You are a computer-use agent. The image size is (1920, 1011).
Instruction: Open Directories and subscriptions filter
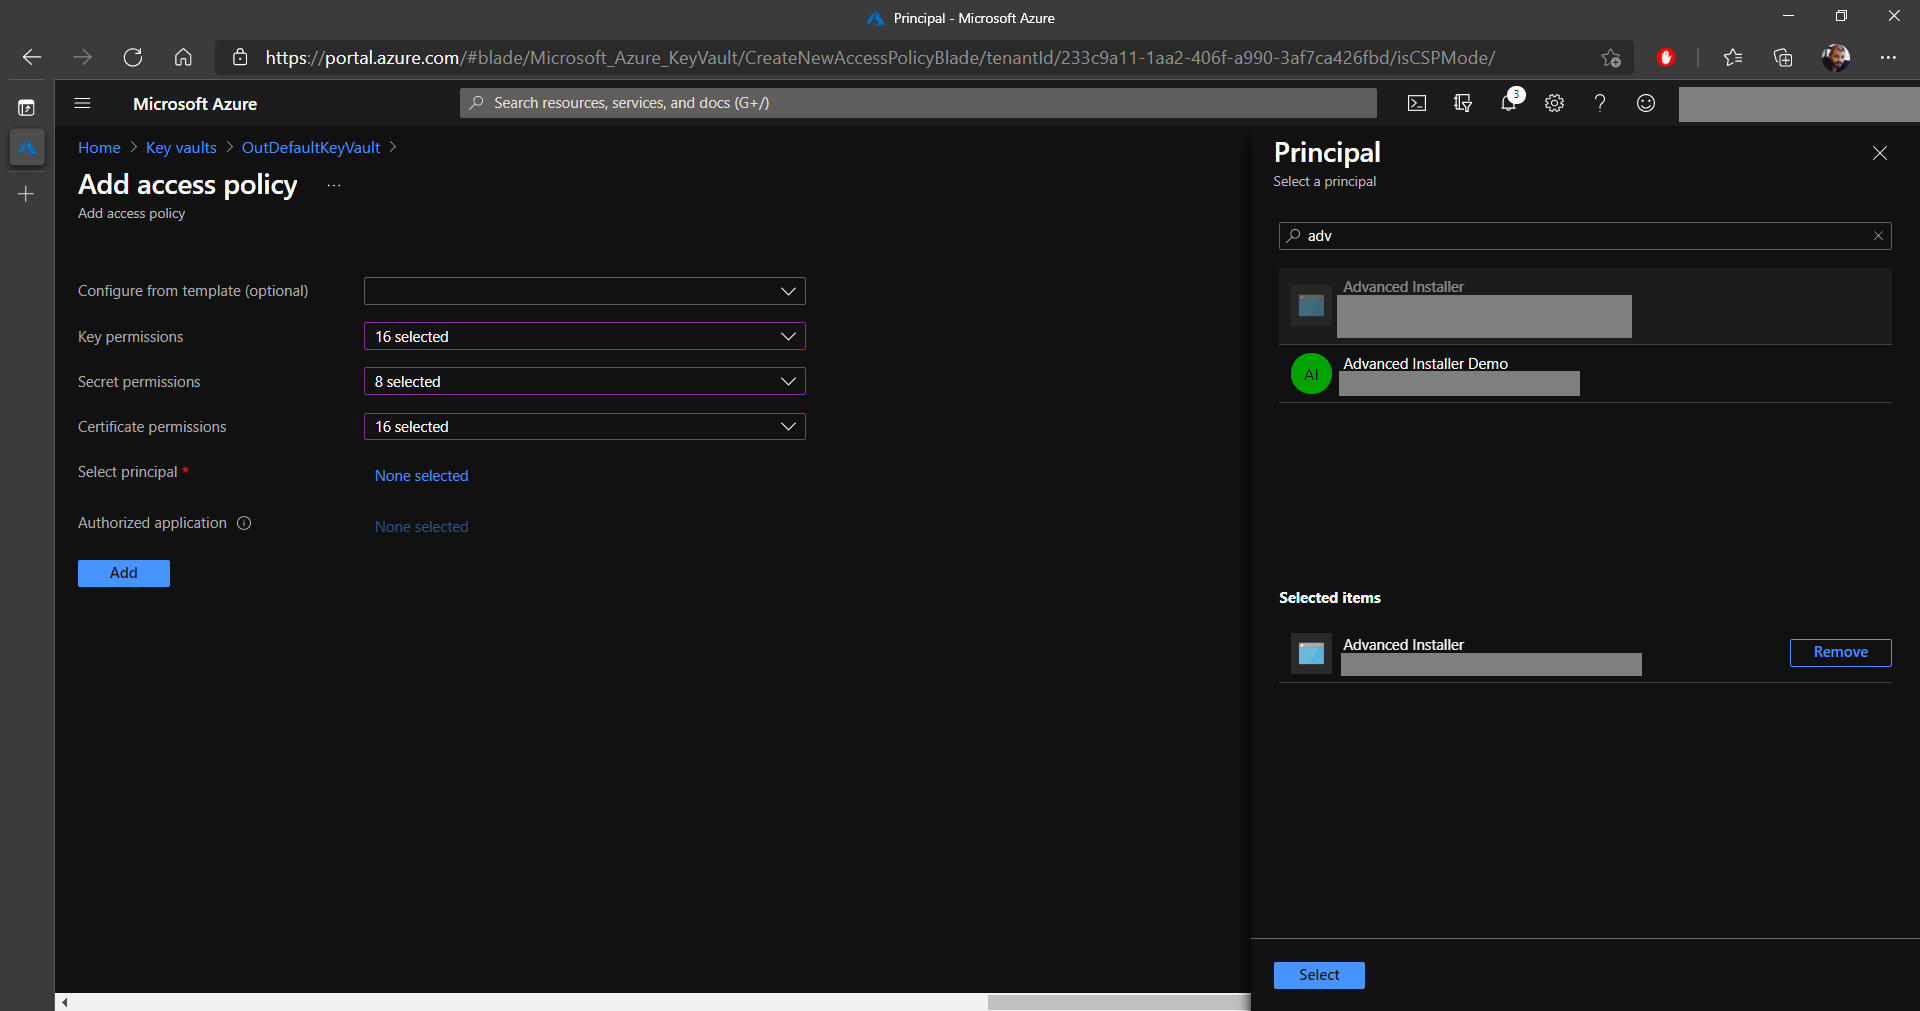[x=1463, y=103]
